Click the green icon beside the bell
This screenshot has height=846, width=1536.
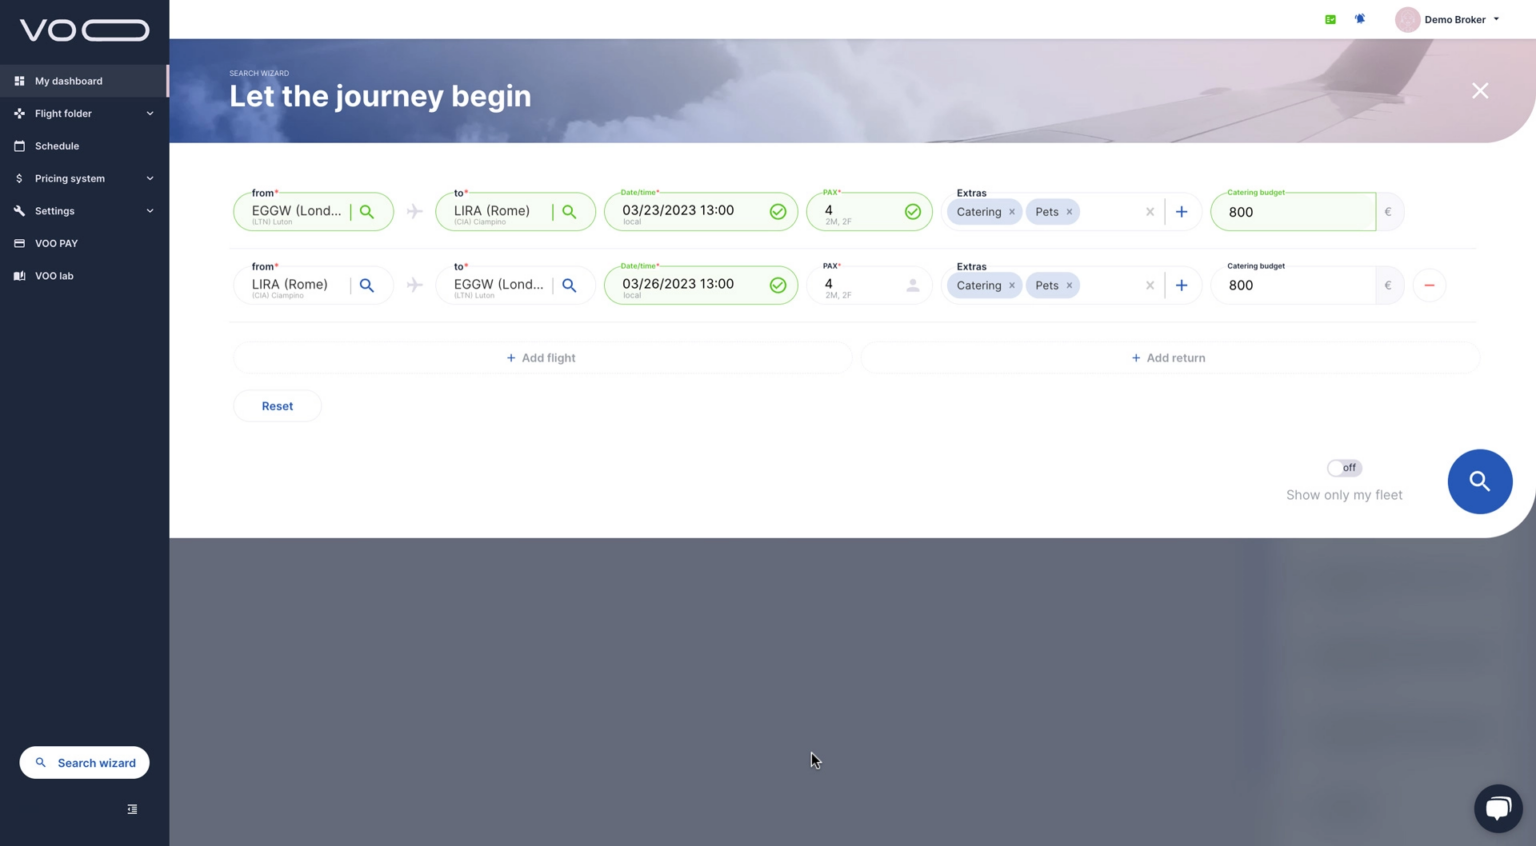click(1330, 19)
